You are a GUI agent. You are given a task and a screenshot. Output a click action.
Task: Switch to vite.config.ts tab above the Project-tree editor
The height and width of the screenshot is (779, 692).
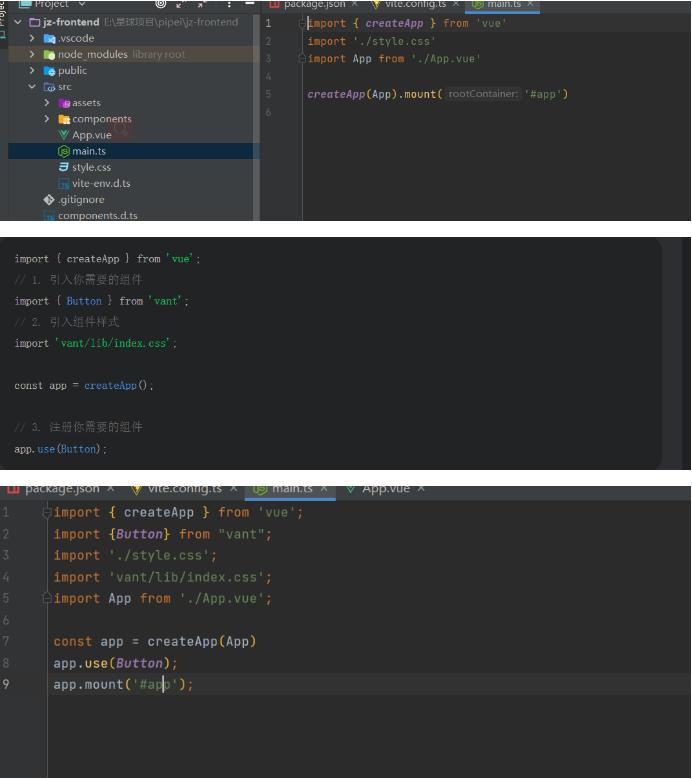point(415,4)
